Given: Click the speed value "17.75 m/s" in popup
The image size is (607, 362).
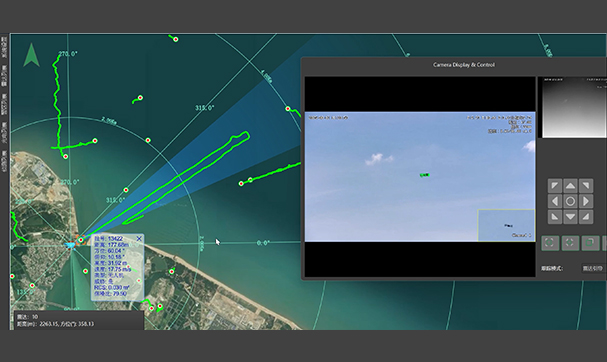Looking at the screenshot, I should click(119, 269).
